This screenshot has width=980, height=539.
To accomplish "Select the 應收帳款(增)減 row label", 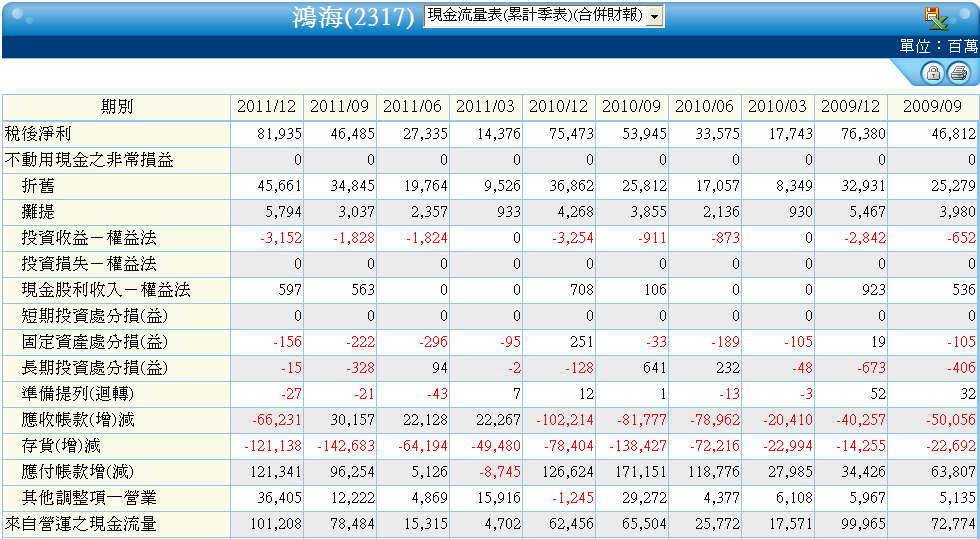I will click(x=78, y=420).
